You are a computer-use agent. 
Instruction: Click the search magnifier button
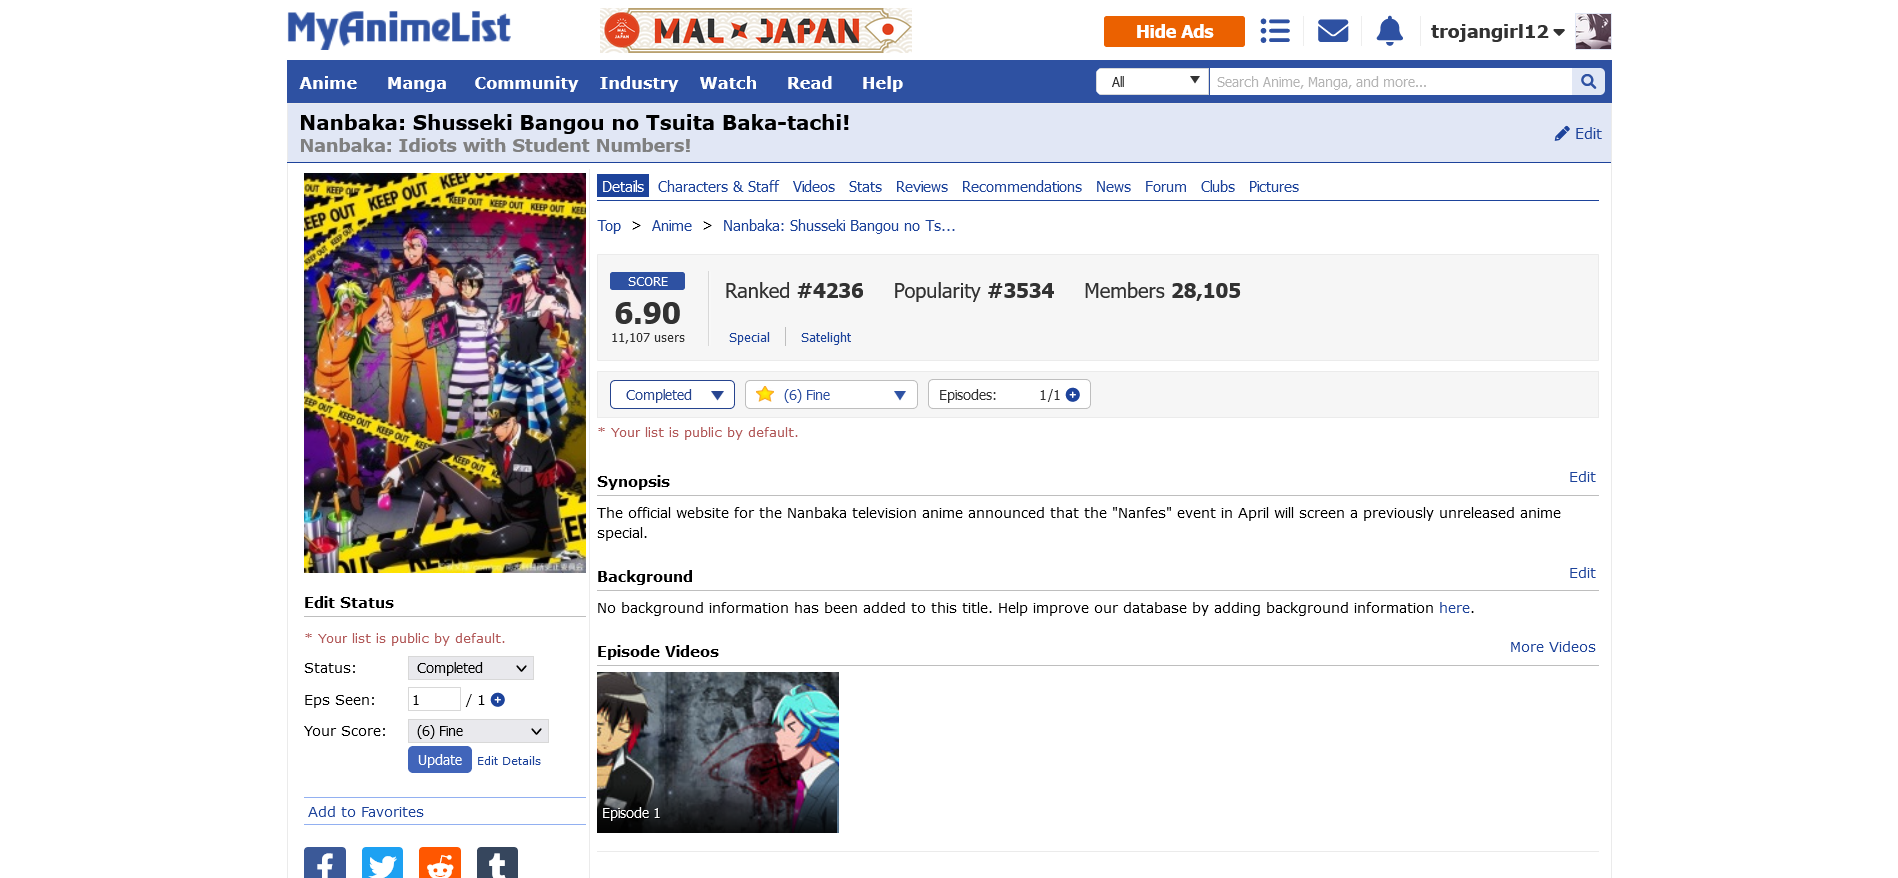(1588, 82)
